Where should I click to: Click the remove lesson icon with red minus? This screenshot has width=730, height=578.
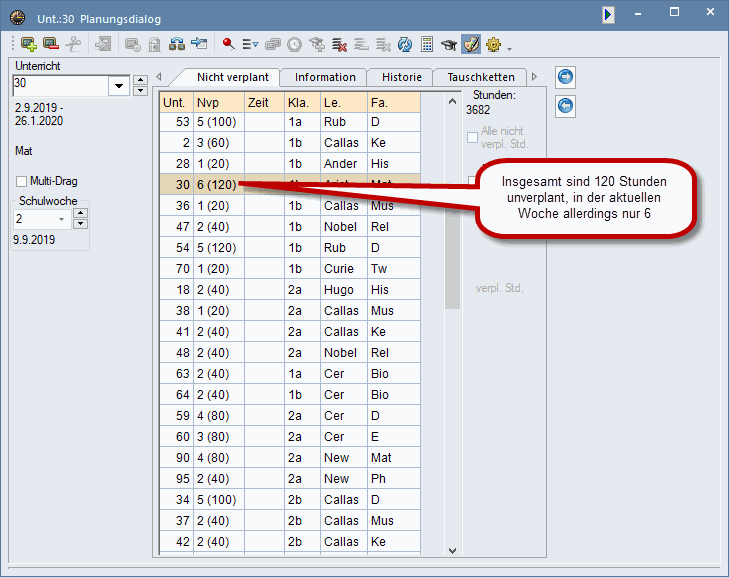coord(51,44)
